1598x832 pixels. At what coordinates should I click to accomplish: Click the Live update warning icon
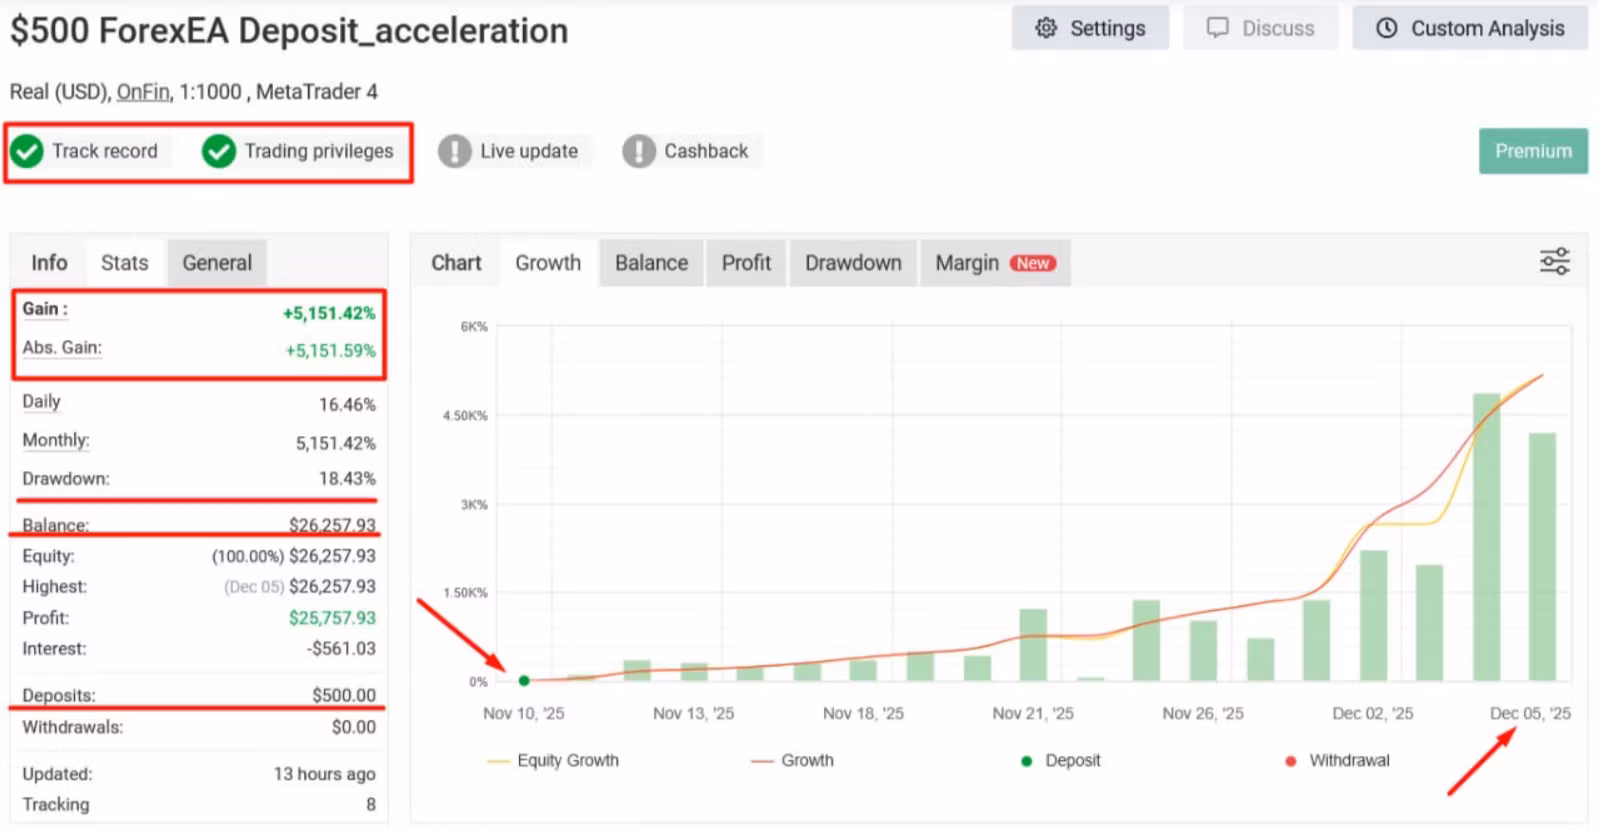tap(454, 151)
